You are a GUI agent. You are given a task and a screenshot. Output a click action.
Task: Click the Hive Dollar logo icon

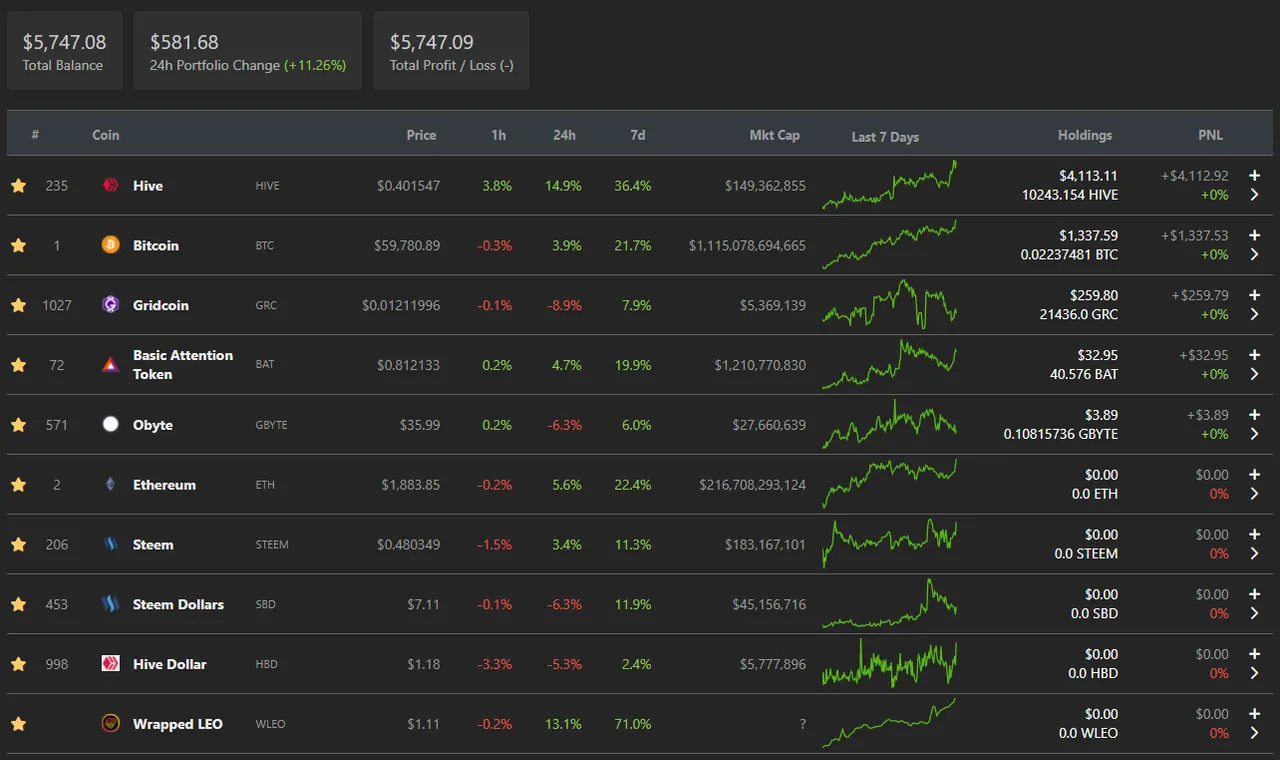tap(111, 664)
